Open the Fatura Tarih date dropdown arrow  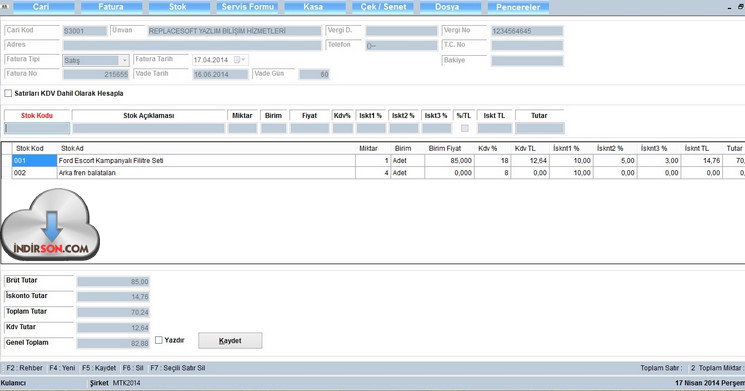(243, 60)
